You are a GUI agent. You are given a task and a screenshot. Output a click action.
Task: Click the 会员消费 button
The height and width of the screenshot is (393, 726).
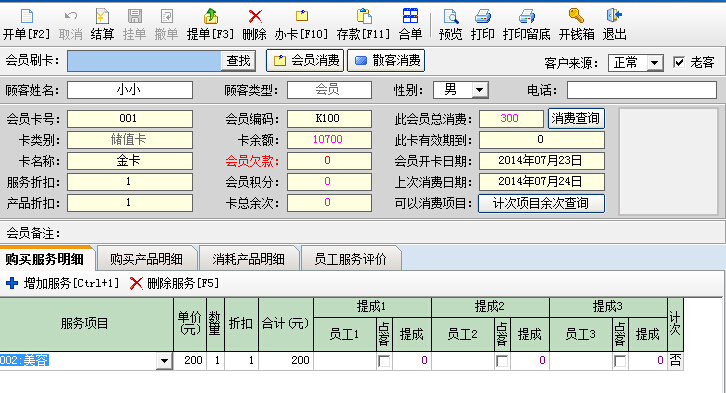pyautogui.click(x=305, y=60)
